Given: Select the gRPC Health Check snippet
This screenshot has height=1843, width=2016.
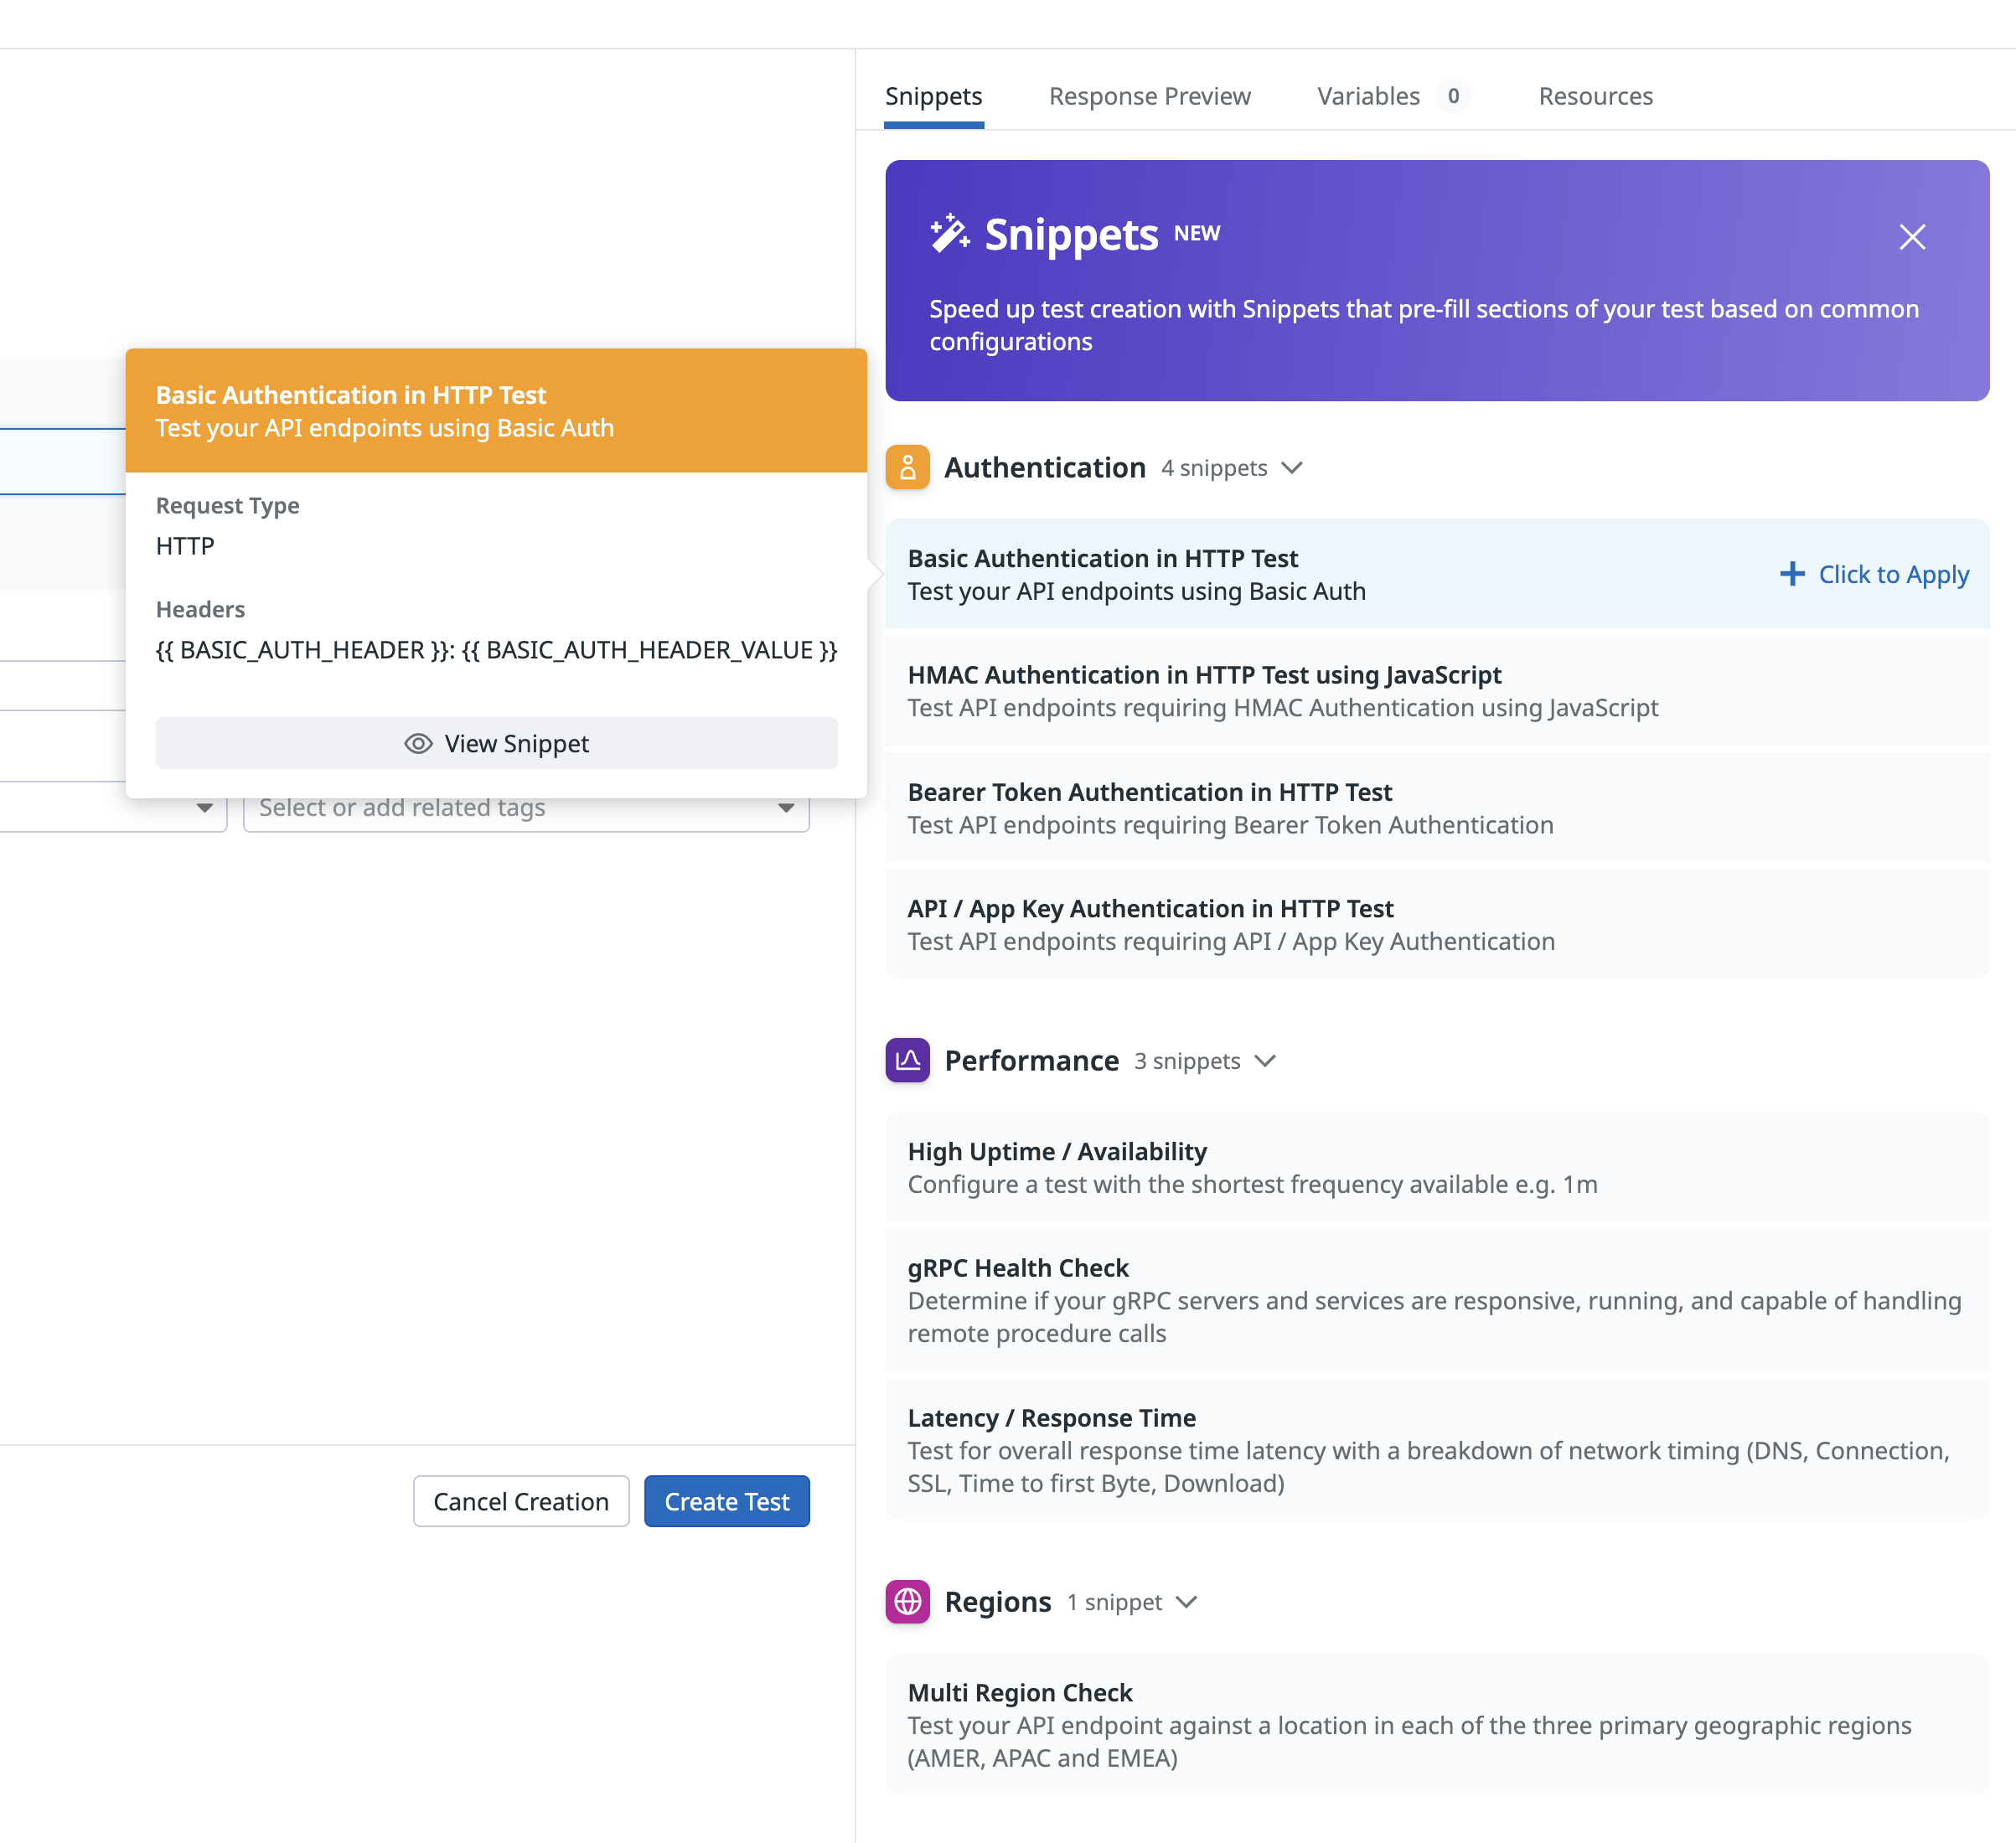Looking at the screenshot, I should 1437,1301.
